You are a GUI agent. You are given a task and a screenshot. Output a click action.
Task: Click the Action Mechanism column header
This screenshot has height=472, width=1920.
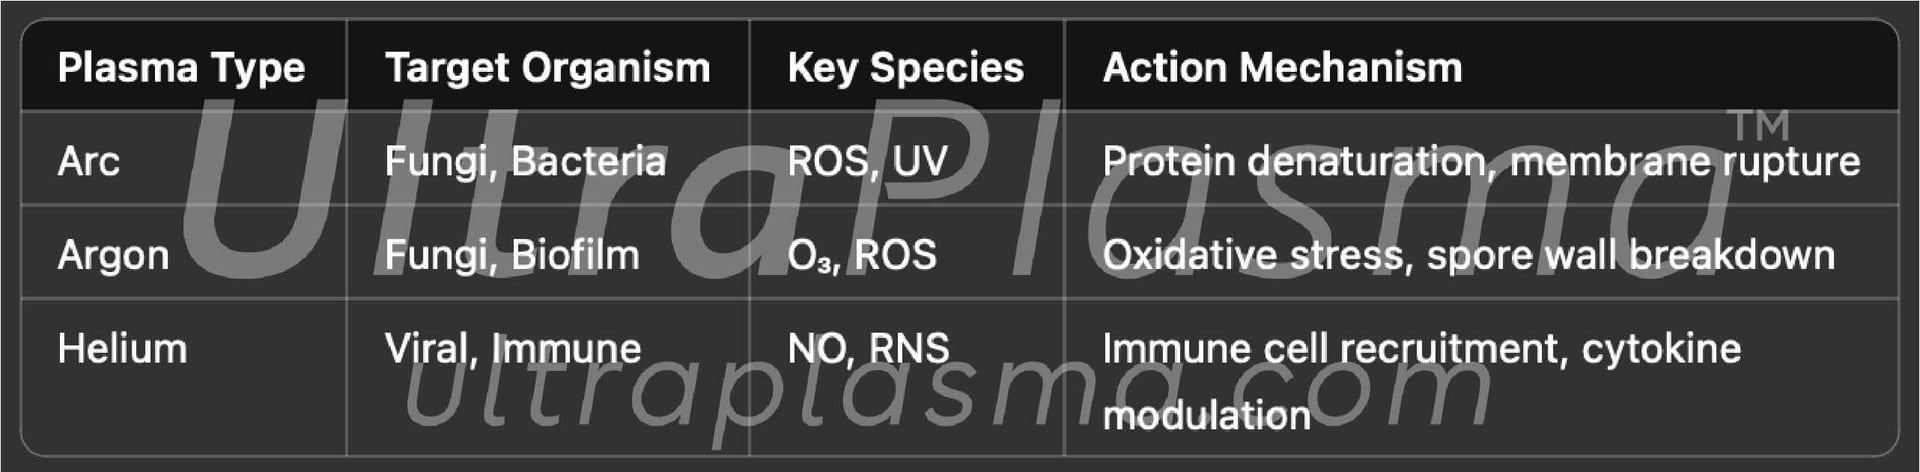tap(1282, 68)
